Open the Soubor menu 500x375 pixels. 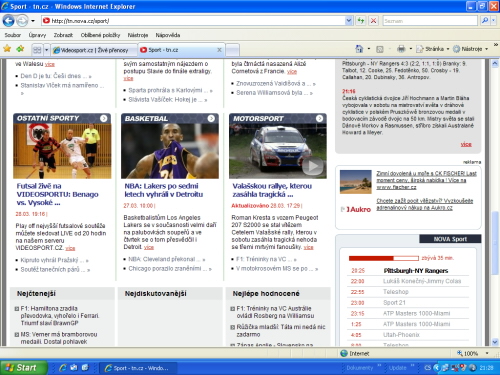coord(13,35)
